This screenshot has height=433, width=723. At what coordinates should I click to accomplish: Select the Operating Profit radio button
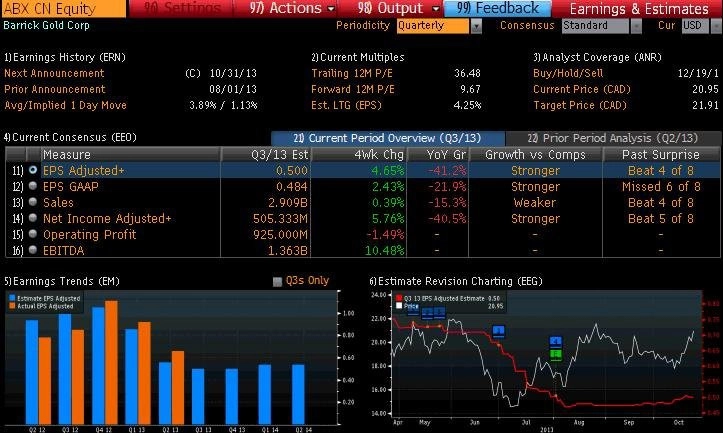click(33, 234)
